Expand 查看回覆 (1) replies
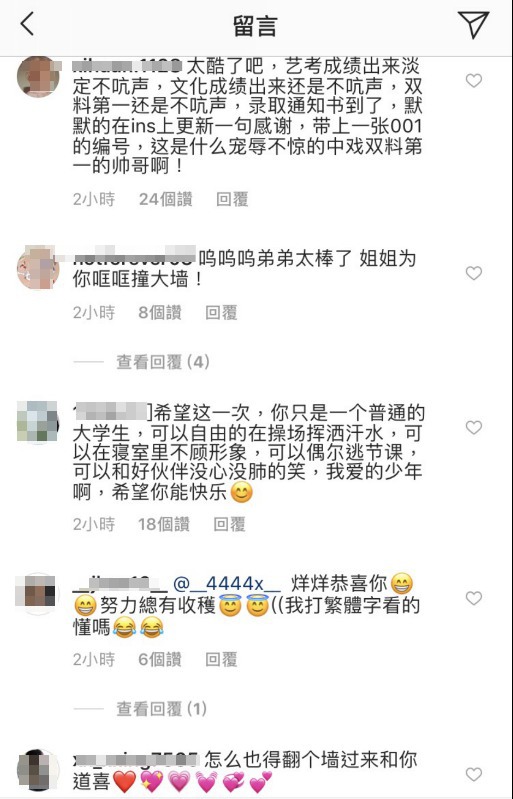513x799 pixels. [161, 708]
